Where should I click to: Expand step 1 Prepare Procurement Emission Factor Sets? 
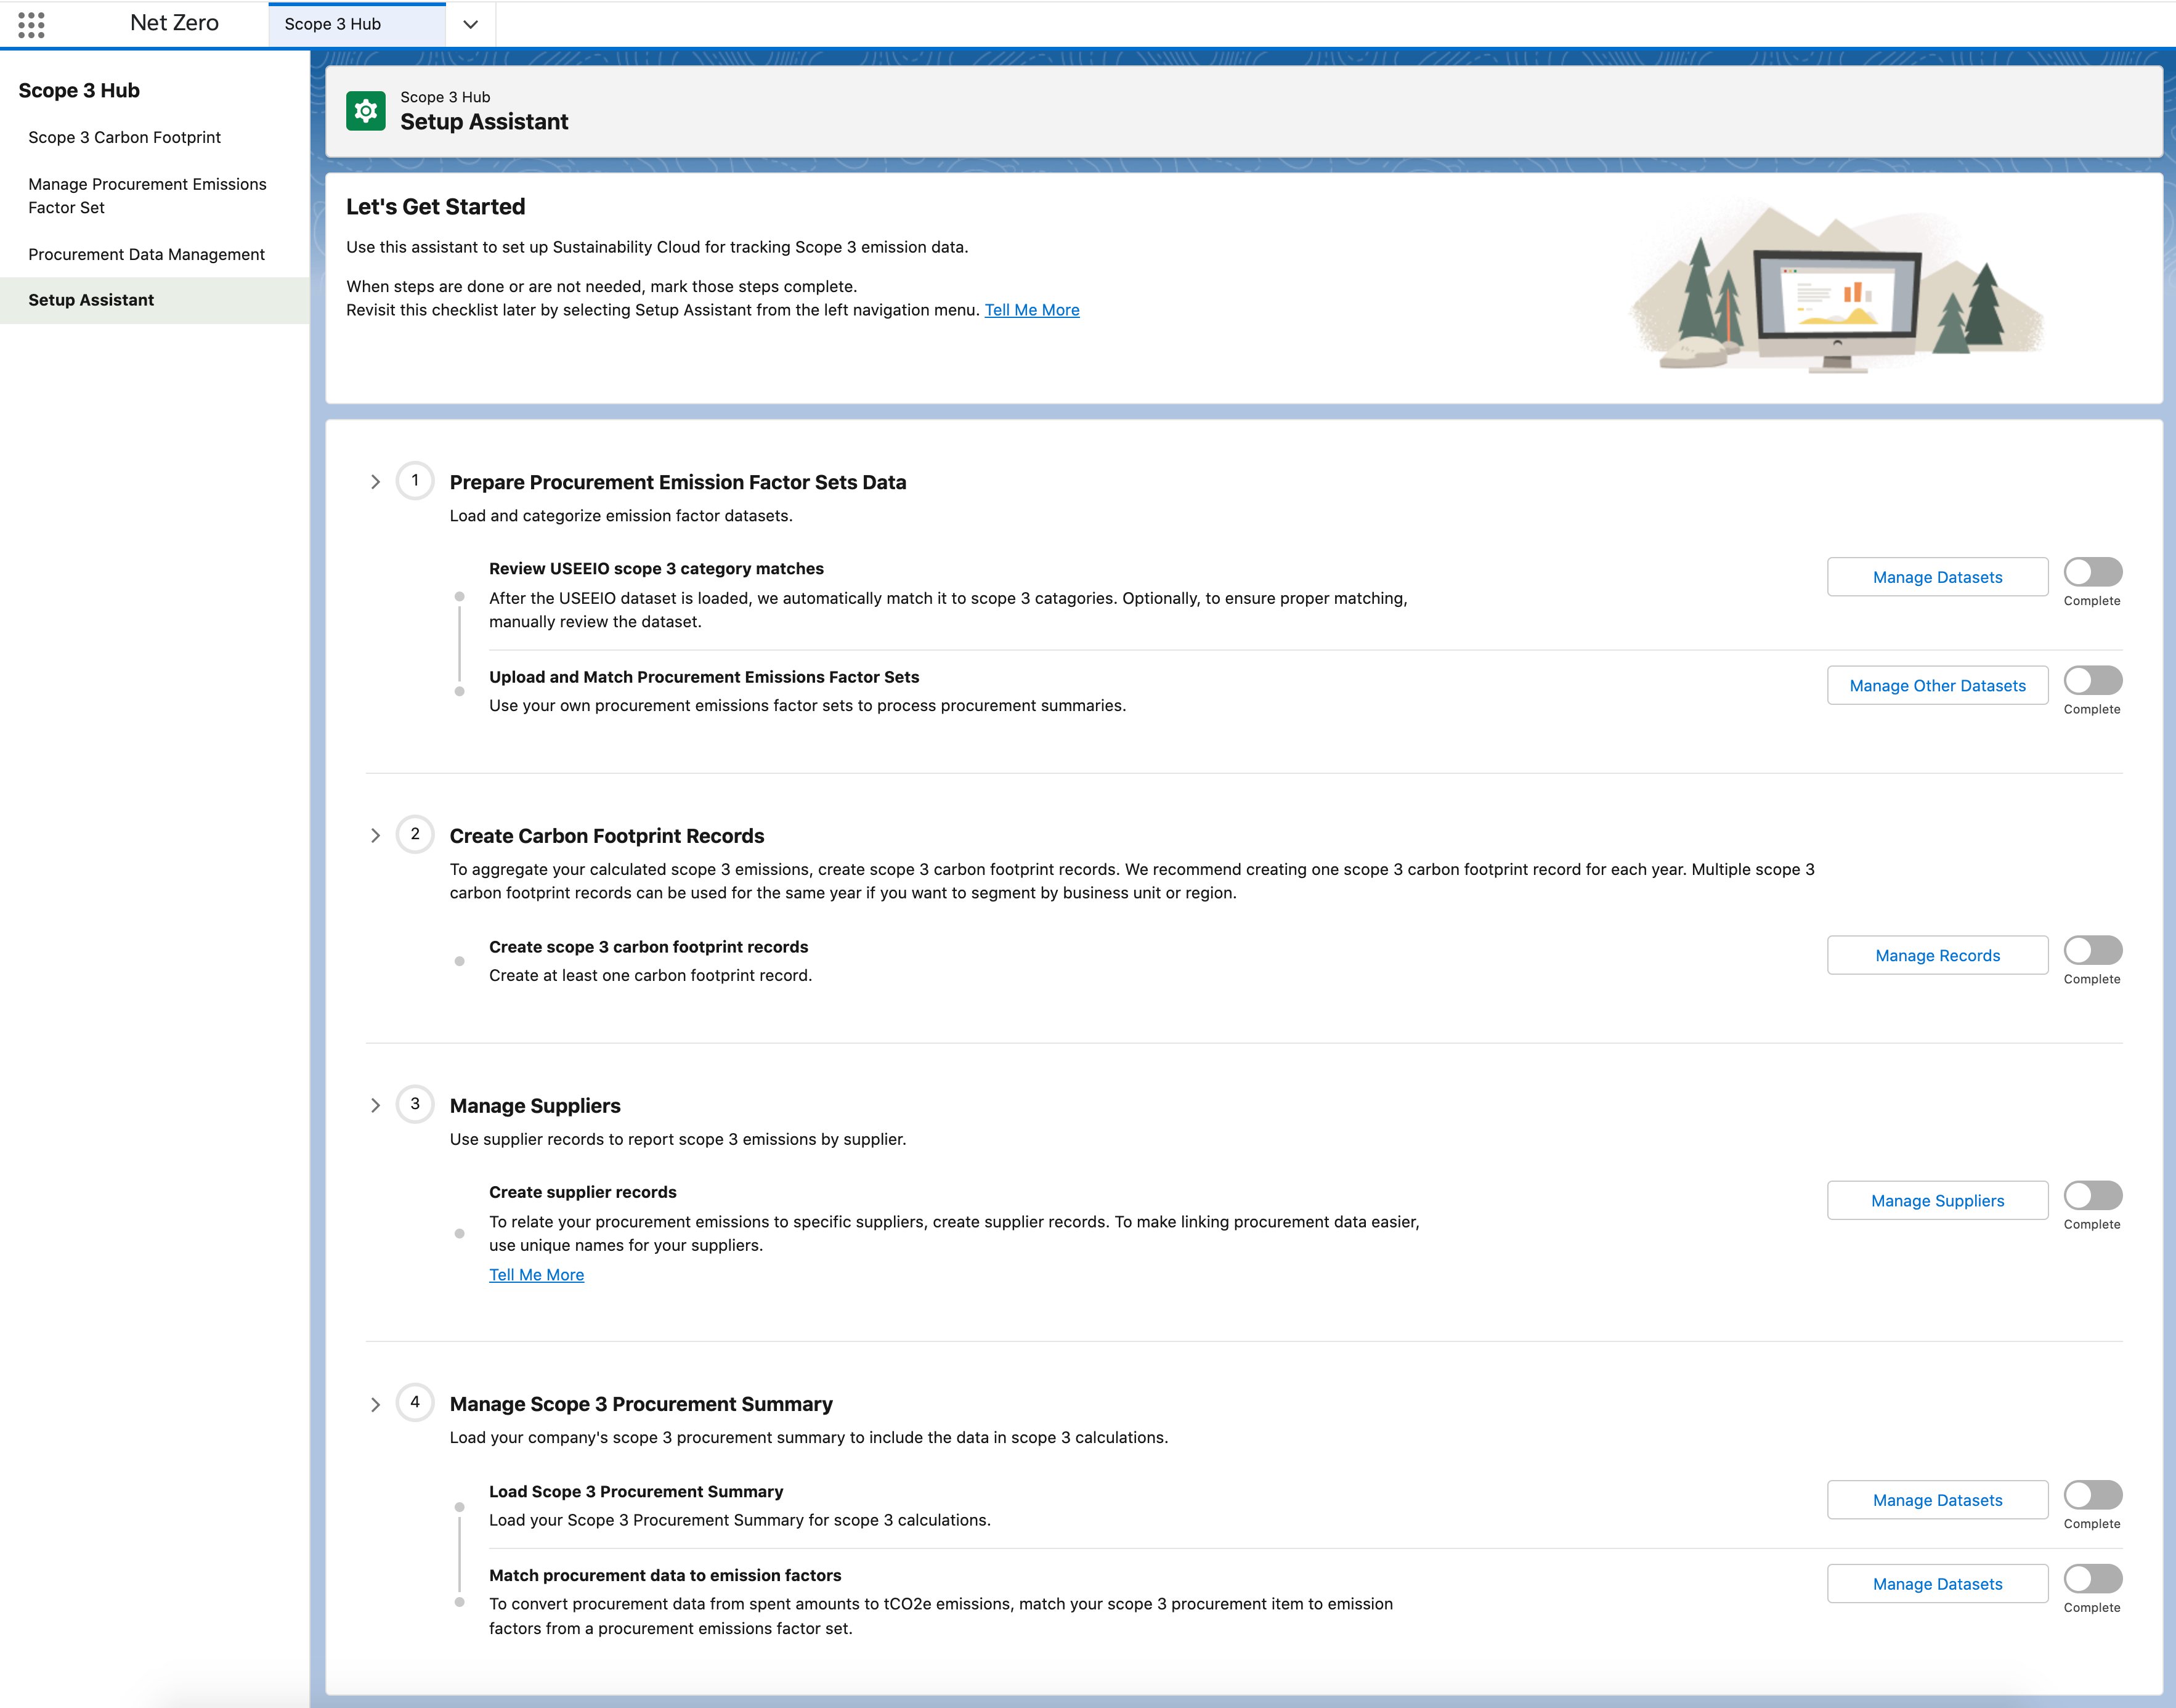tap(375, 482)
